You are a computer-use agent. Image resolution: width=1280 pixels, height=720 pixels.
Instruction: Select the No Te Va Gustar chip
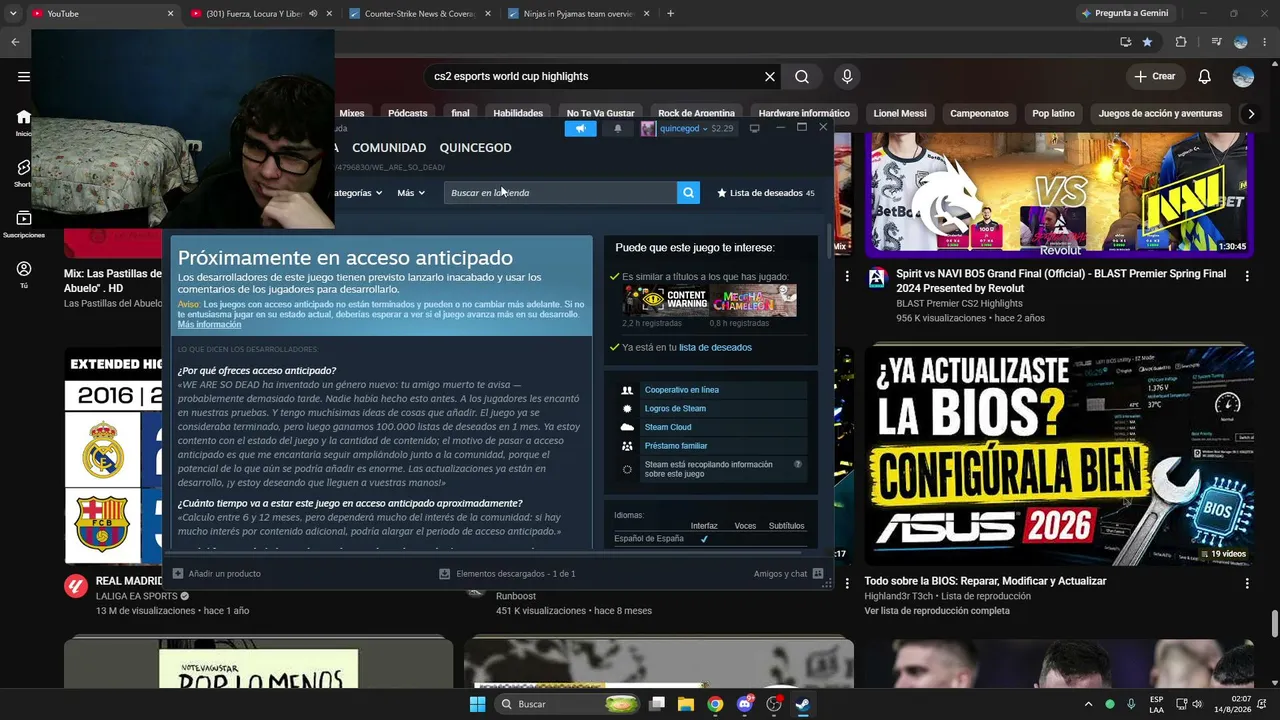[600, 113]
